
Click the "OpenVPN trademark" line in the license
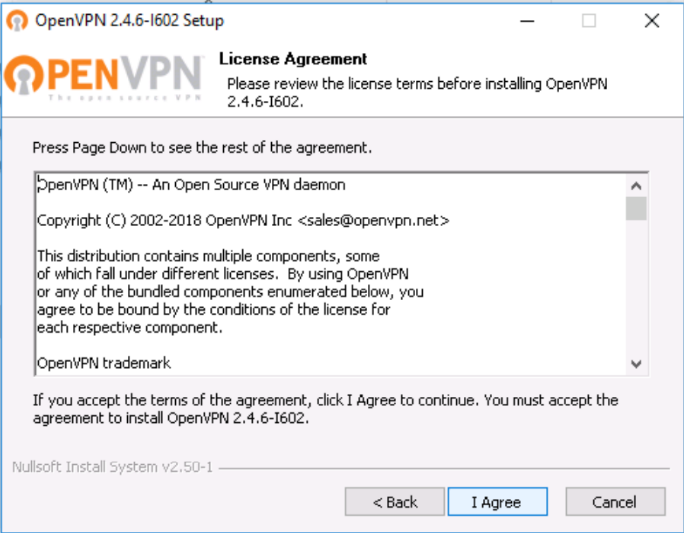[x=104, y=362]
